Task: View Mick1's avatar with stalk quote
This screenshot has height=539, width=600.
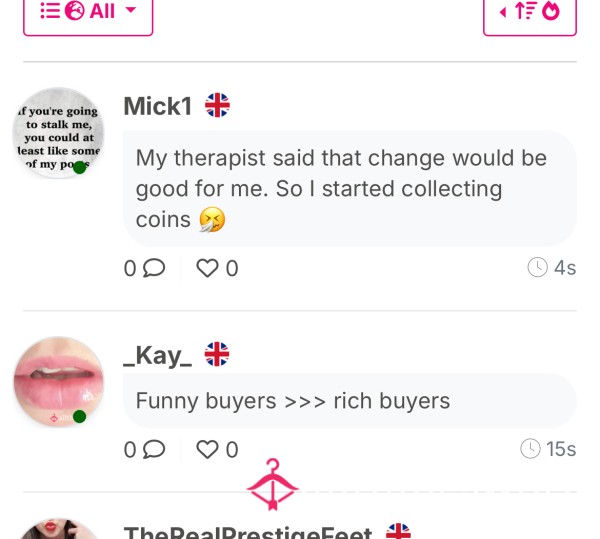Action: coord(58,133)
